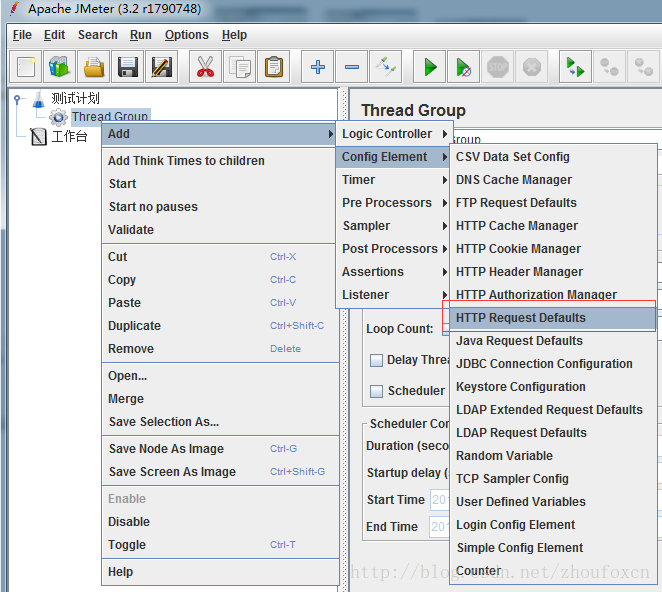Screen dimensions: 662x592
Task: Click the Cut scissors toolbar icon
Action: 205,68
